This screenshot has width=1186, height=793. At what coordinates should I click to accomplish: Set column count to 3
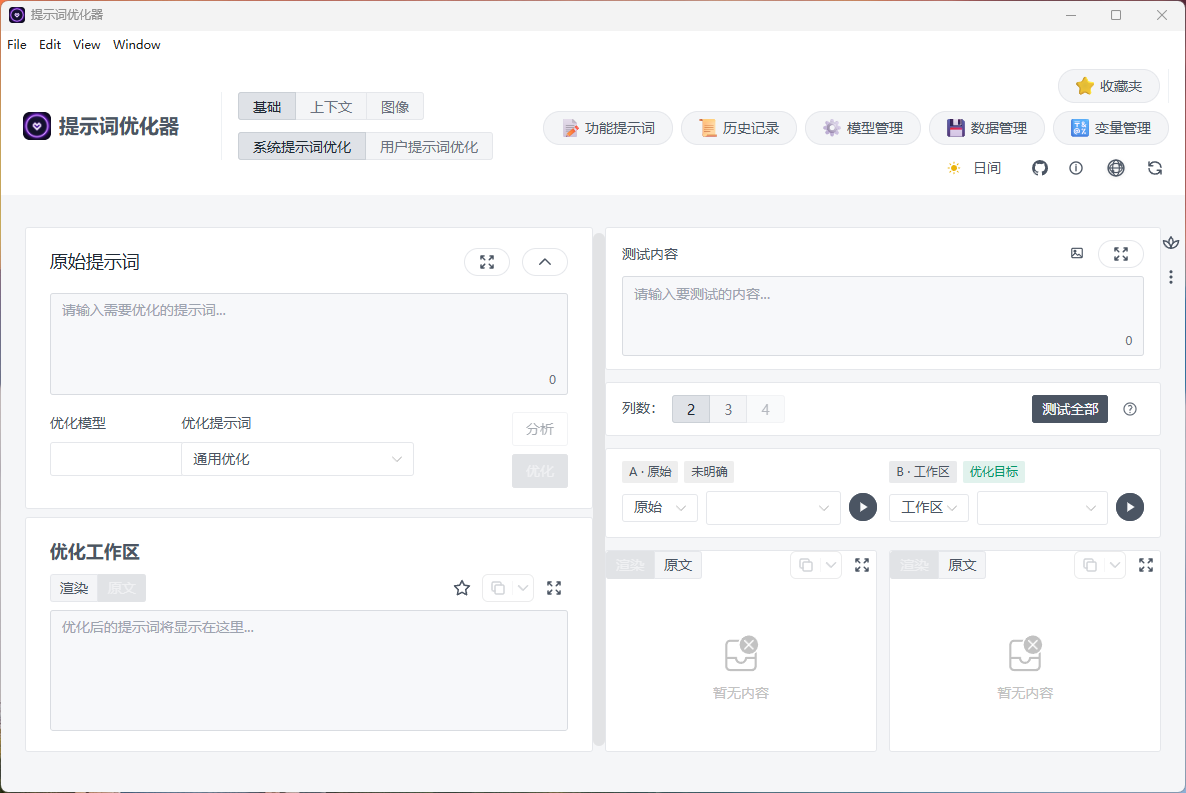click(728, 409)
